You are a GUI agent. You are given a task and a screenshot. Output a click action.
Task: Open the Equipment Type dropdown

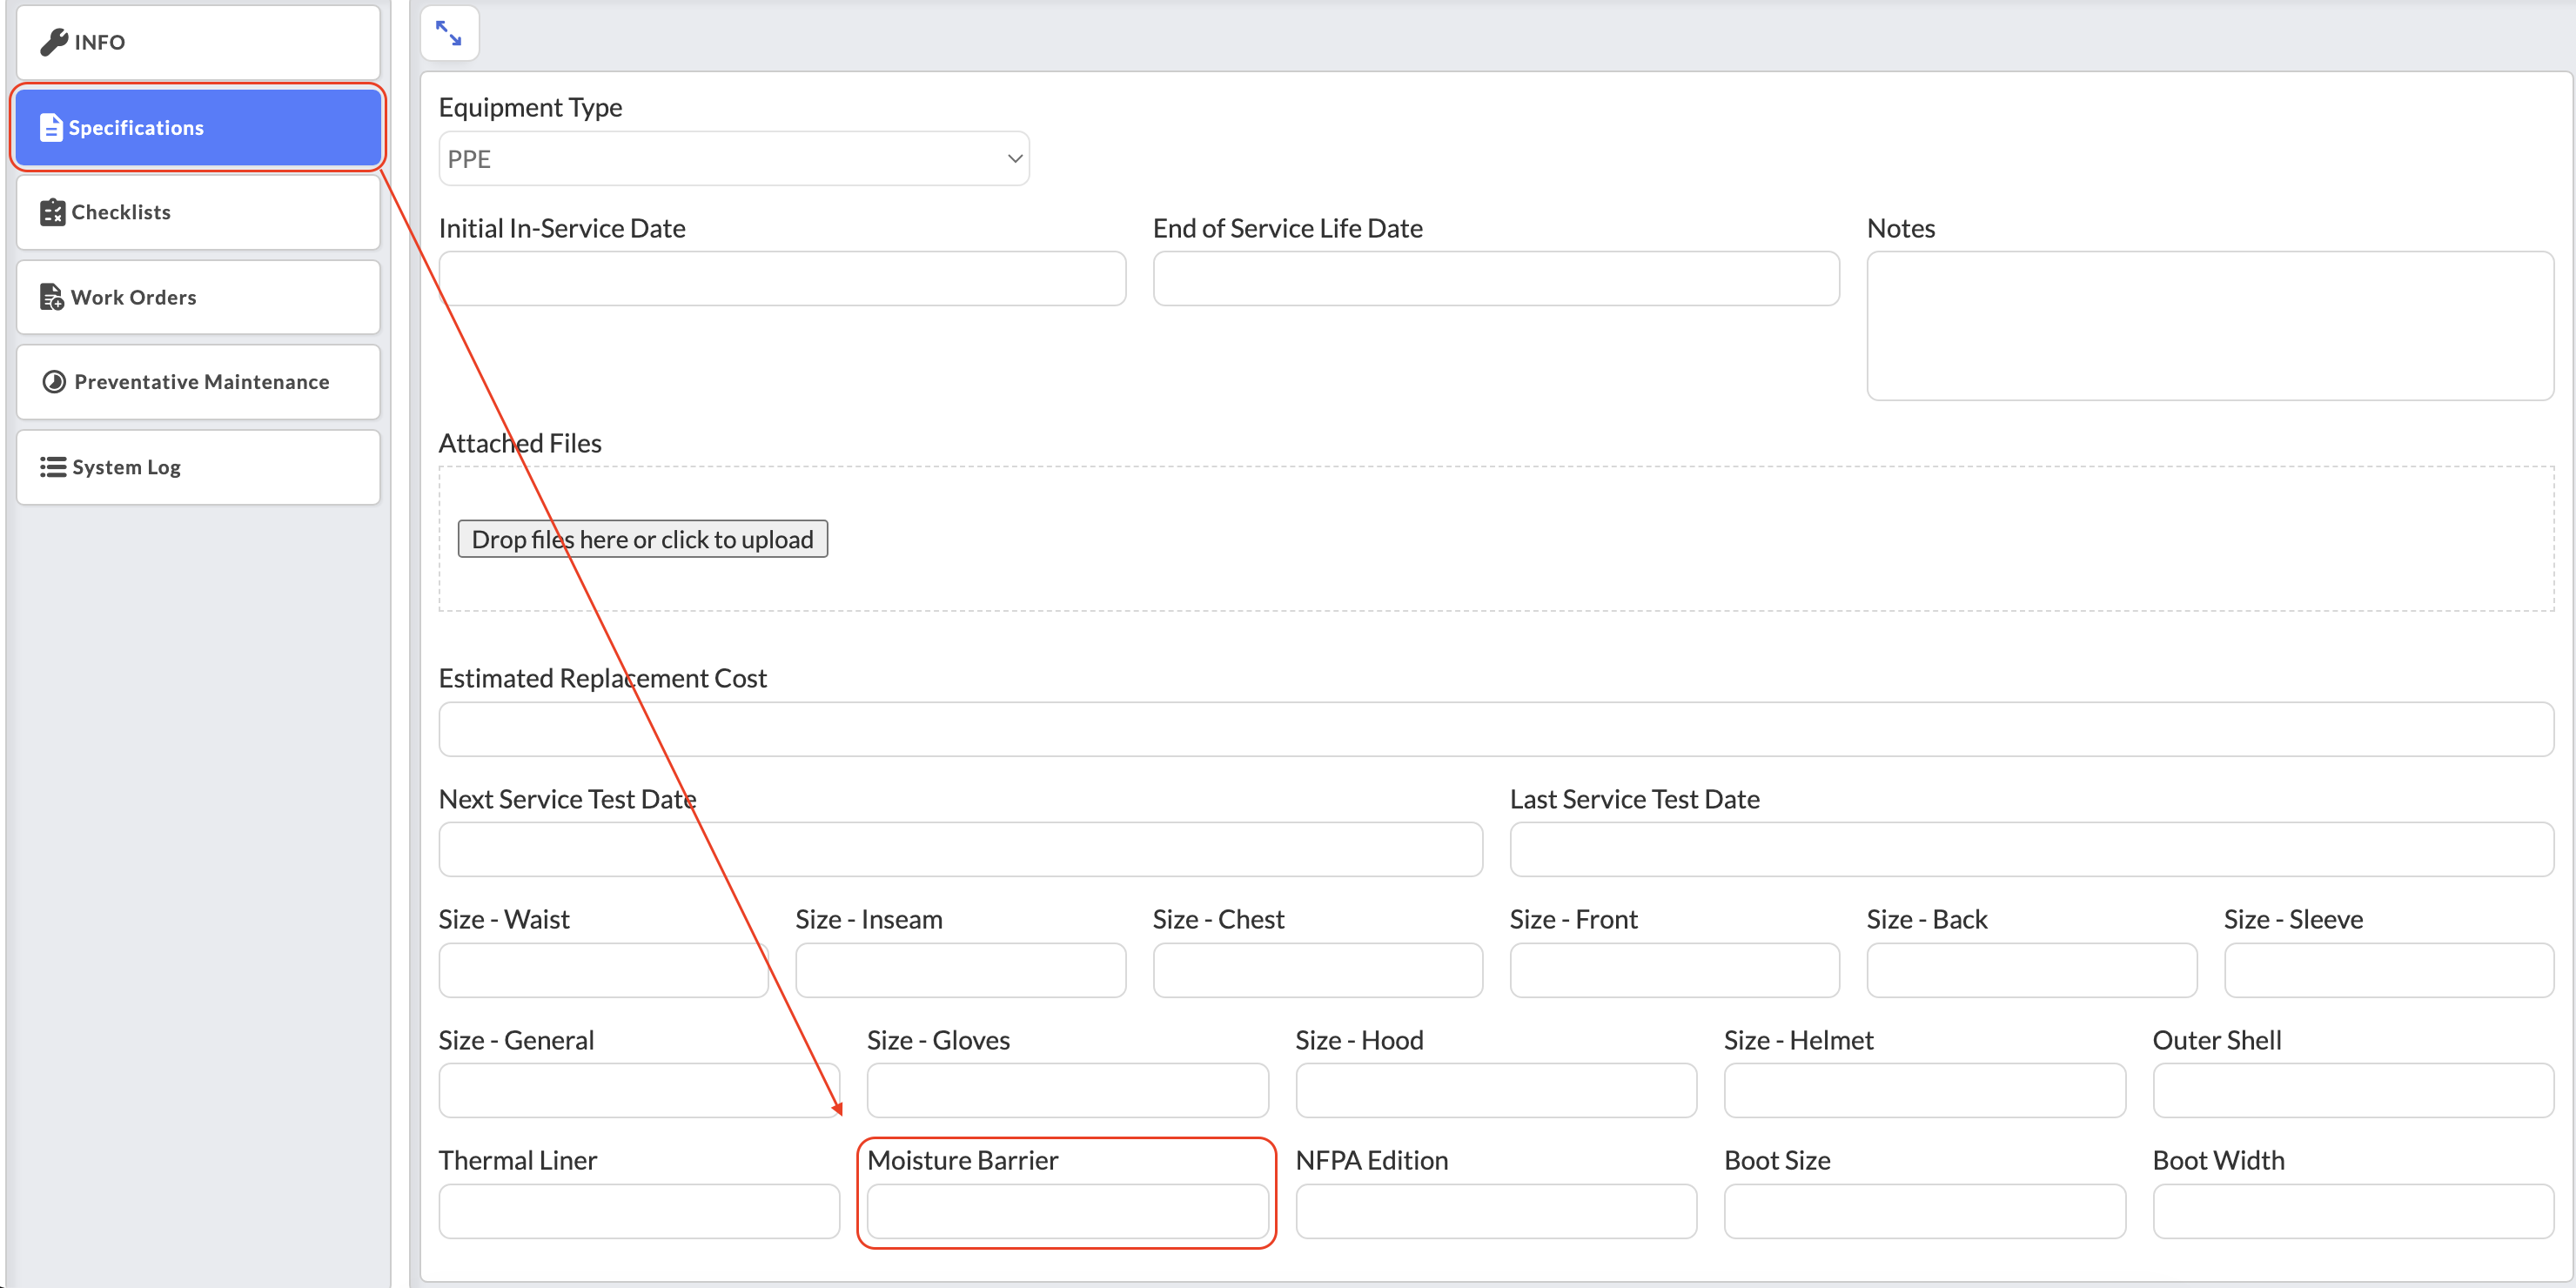click(x=734, y=159)
